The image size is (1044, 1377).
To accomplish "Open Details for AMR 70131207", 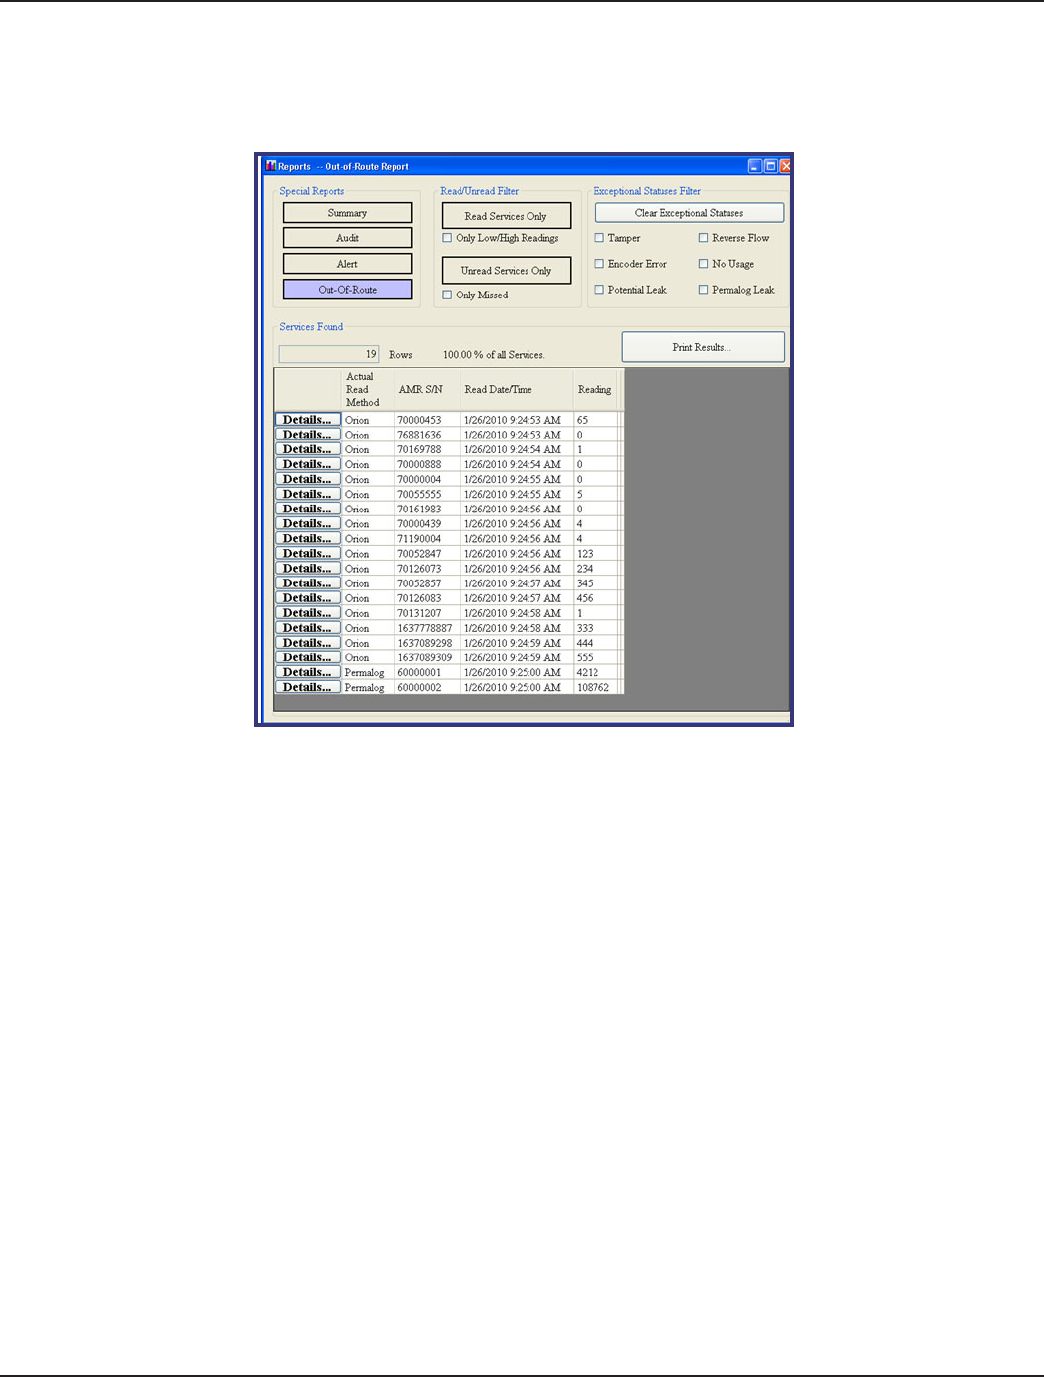I will (x=308, y=613).
